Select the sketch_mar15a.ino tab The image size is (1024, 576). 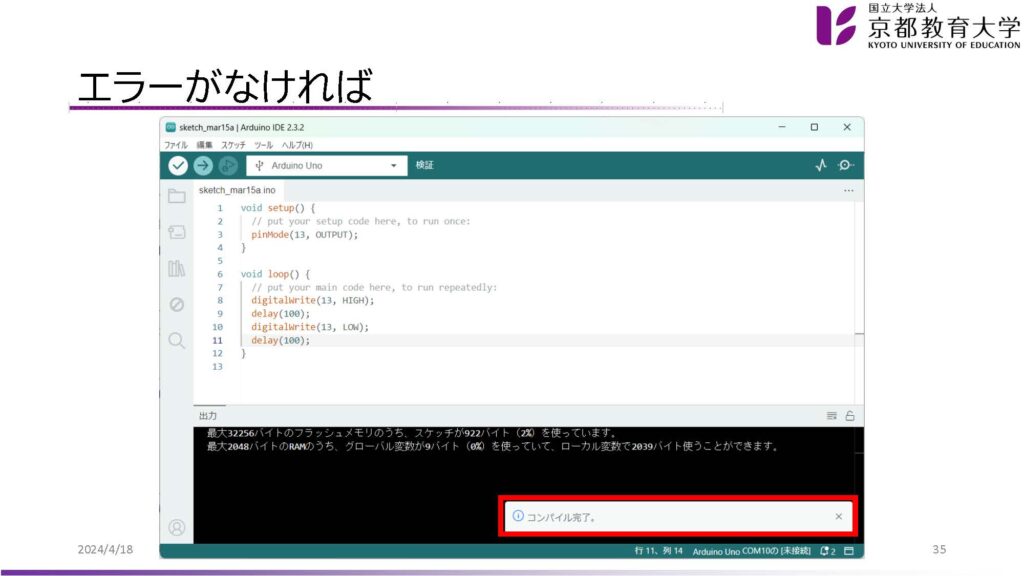pyautogui.click(x=236, y=190)
